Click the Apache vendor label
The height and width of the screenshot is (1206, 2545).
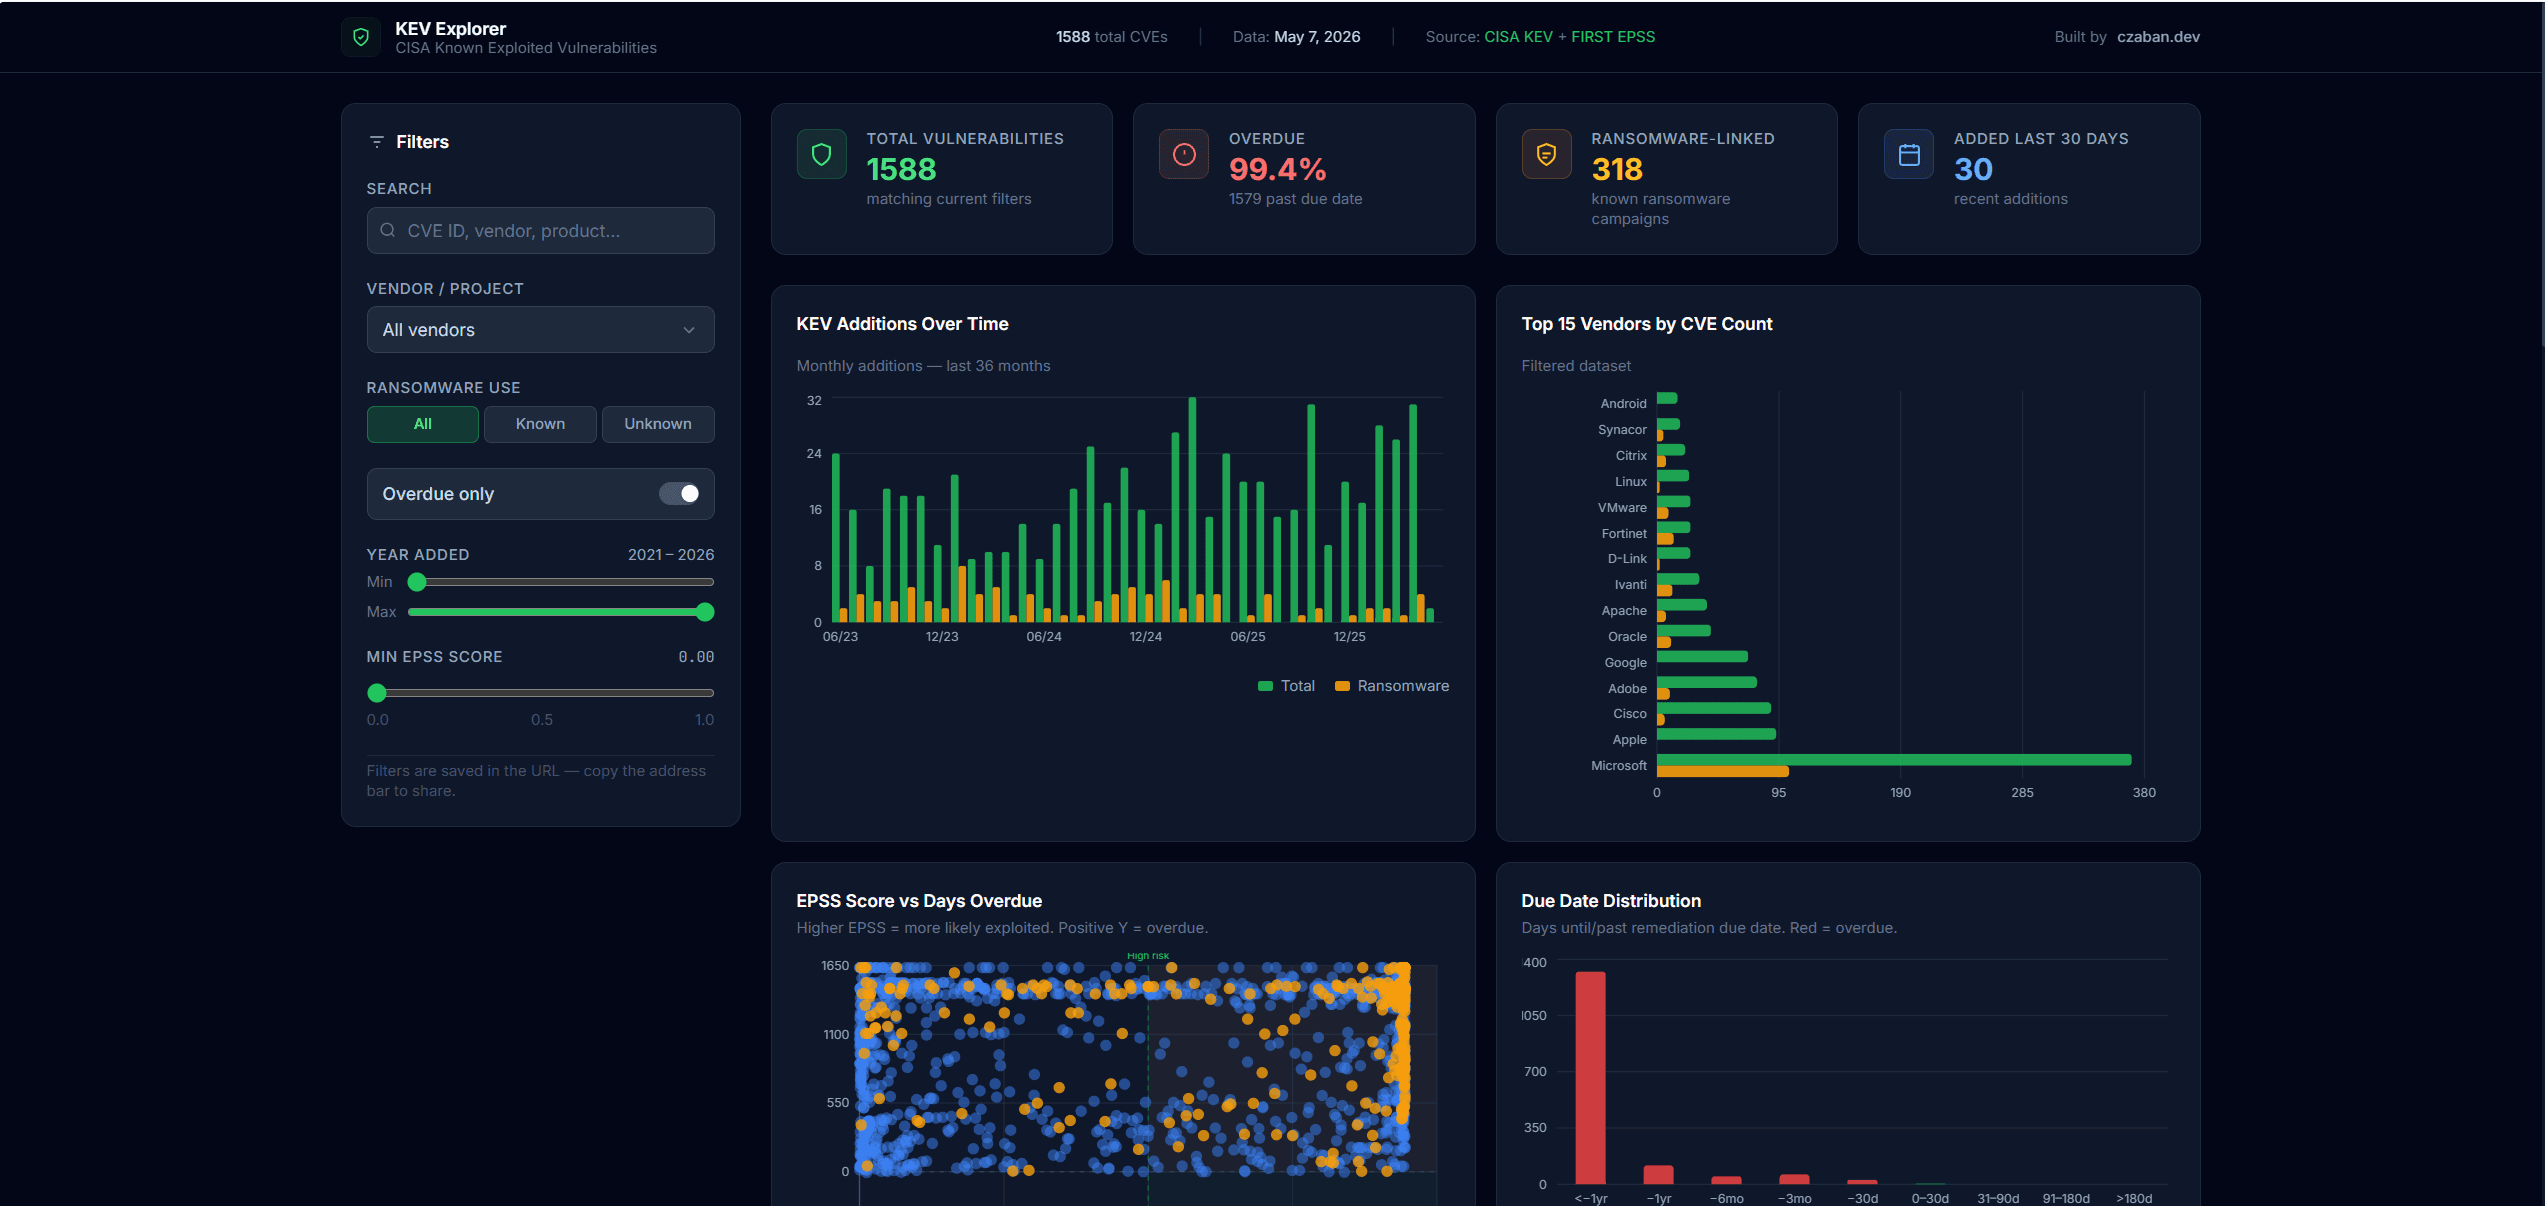[1624, 611]
